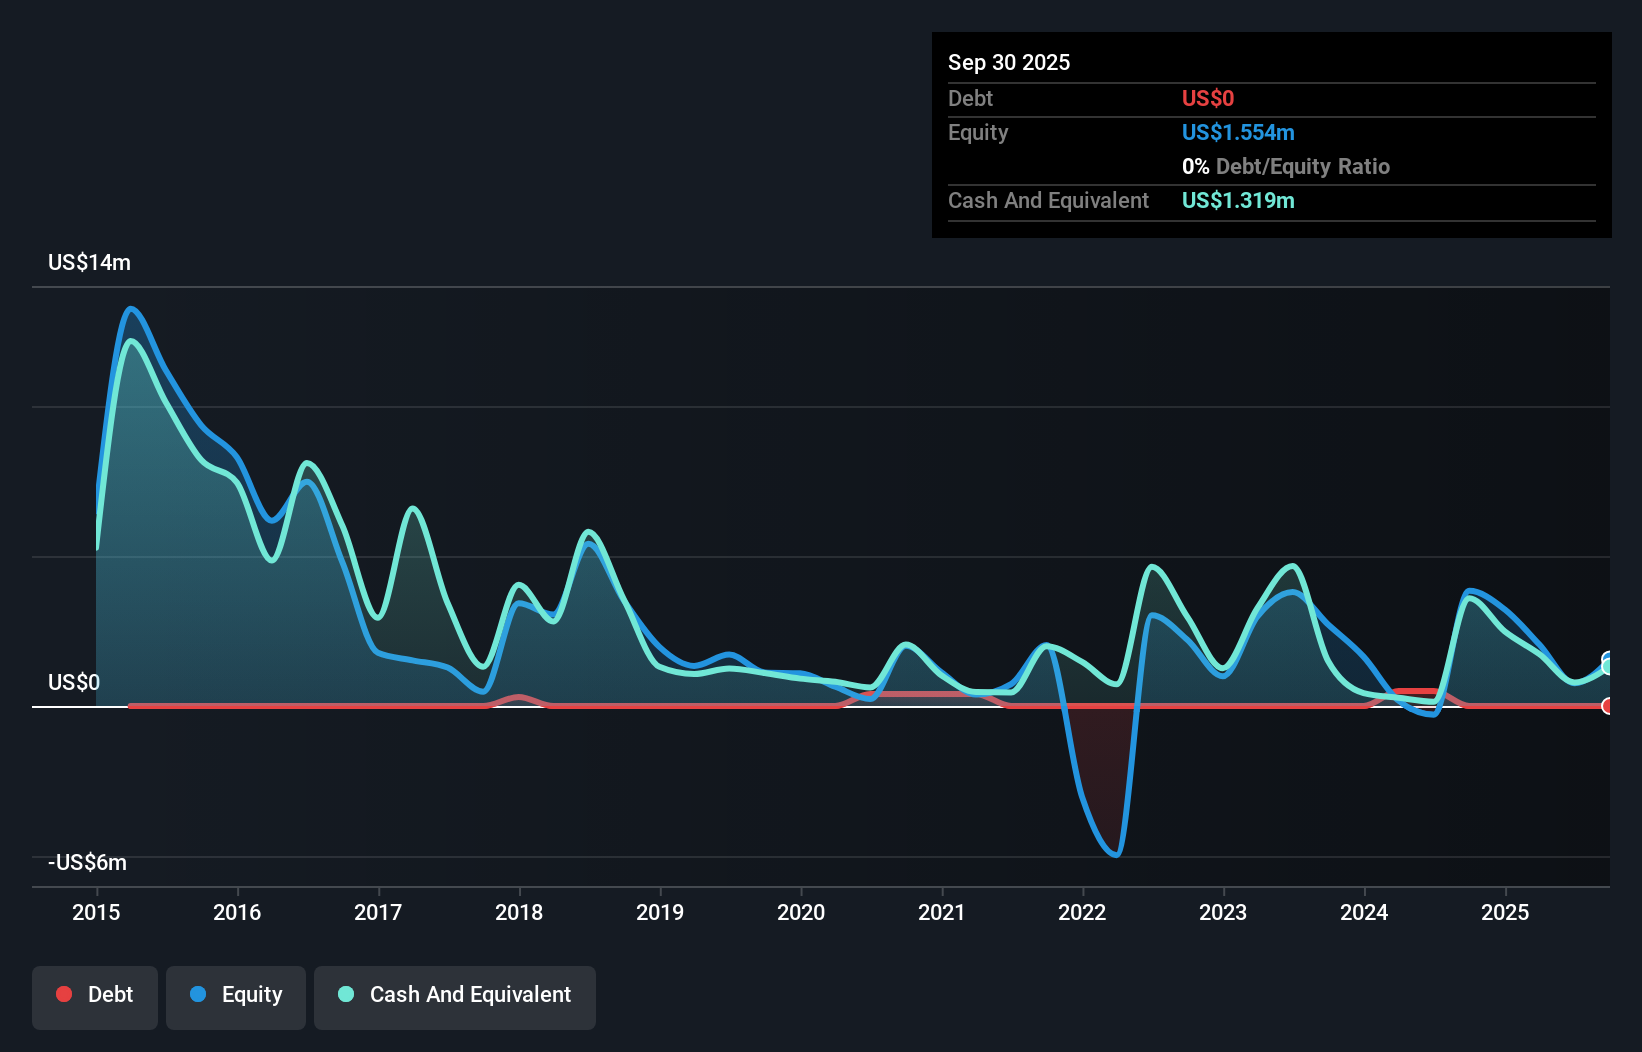Click the teal color swatch in Cash legend
This screenshot has height=1052, width=1642.
coord(345,994)
